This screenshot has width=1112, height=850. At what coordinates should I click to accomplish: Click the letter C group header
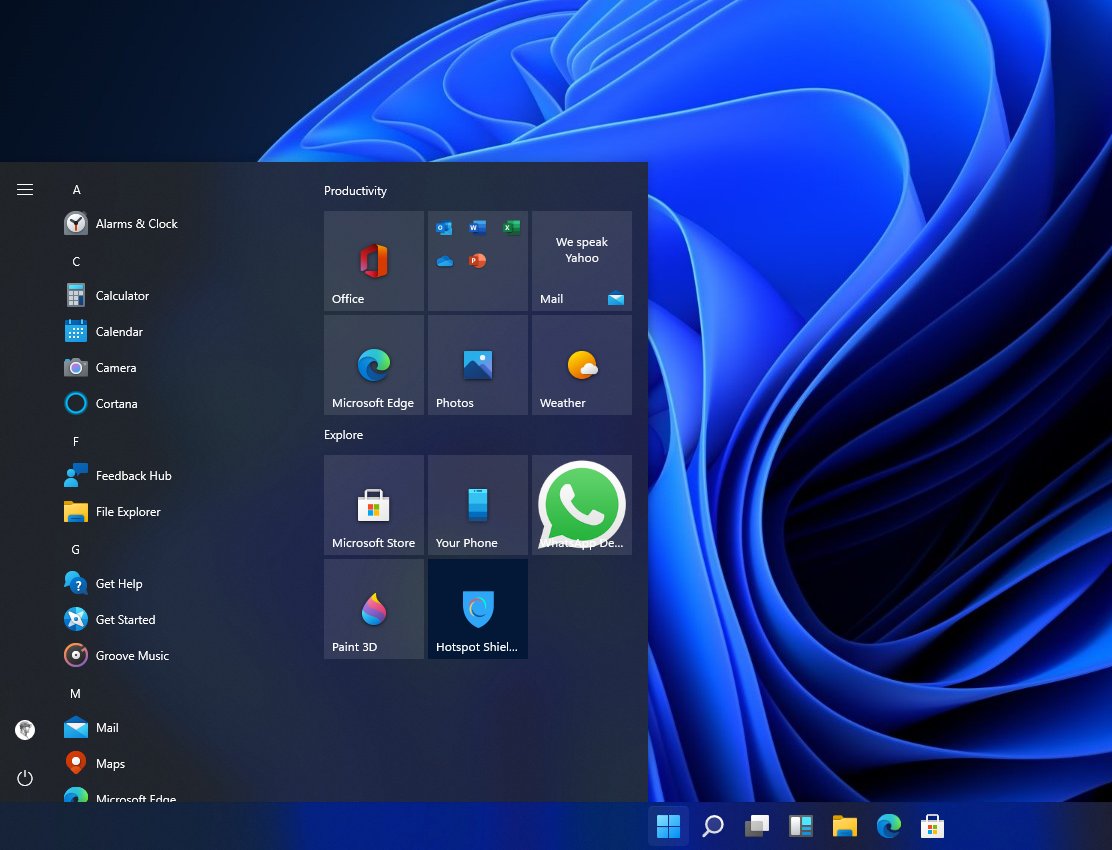pyautogui.click(x=76, y=262)
